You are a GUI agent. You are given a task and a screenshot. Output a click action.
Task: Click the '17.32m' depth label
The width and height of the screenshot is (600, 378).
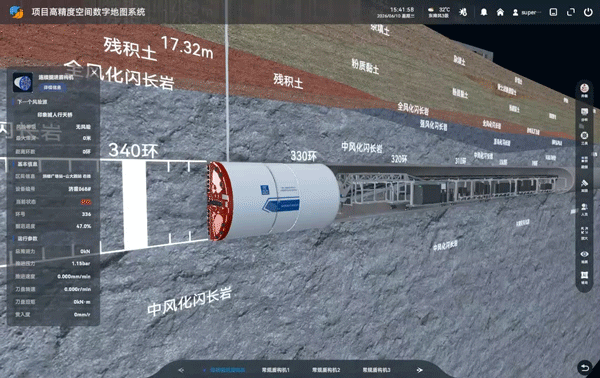[x=187, y=47]
